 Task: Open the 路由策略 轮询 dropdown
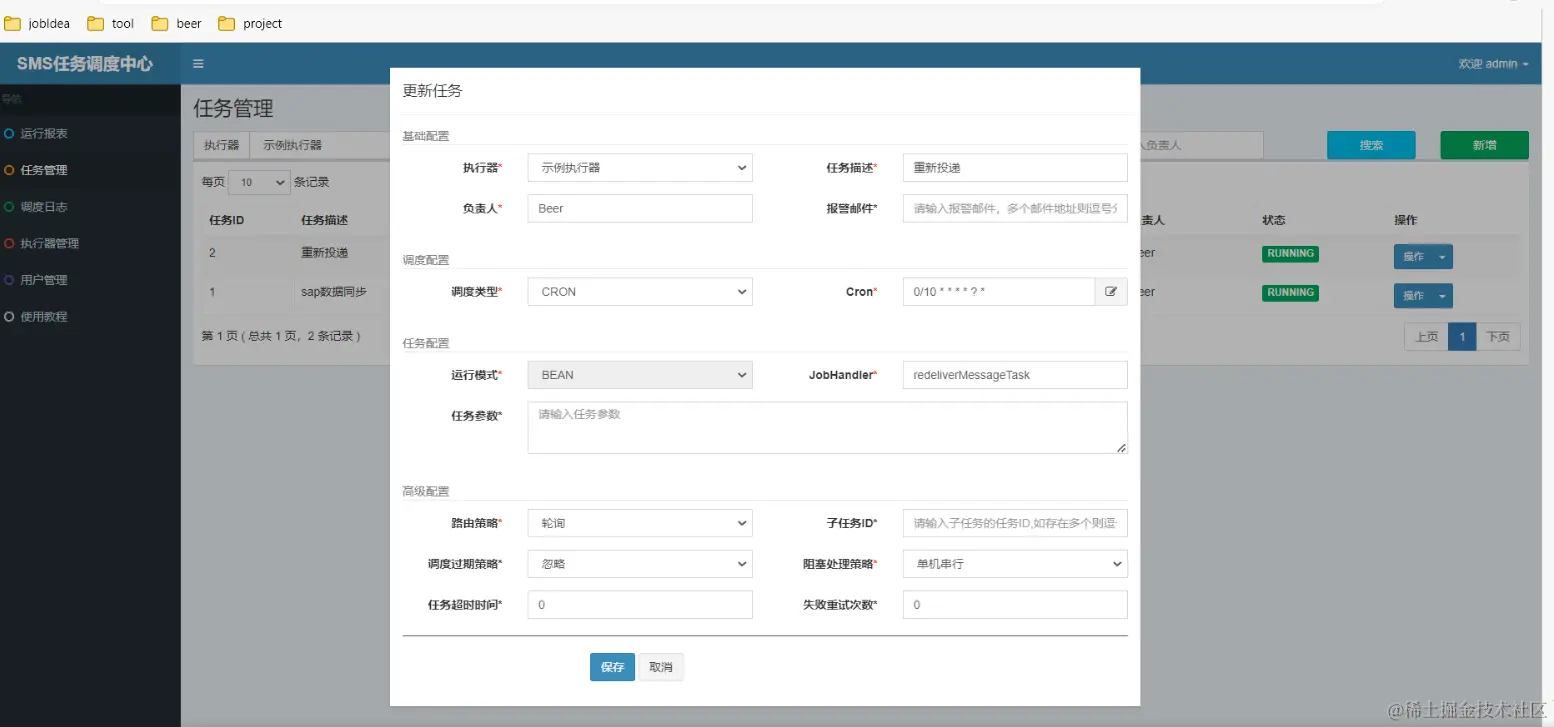point(640,523)
